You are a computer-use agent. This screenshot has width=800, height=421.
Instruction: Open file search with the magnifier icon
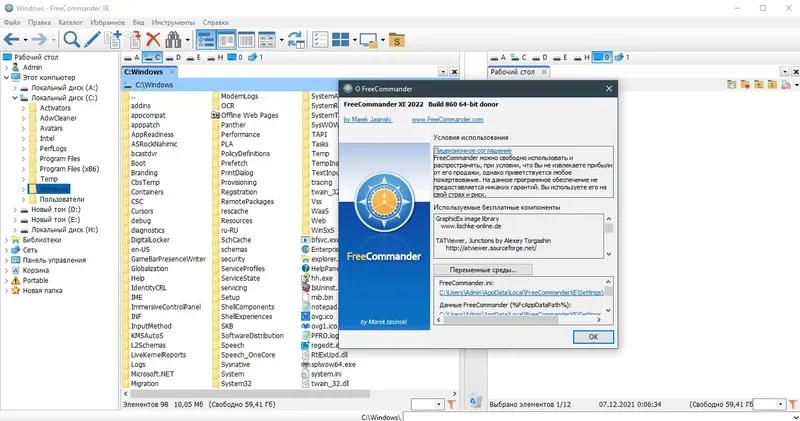pos(71,39)
